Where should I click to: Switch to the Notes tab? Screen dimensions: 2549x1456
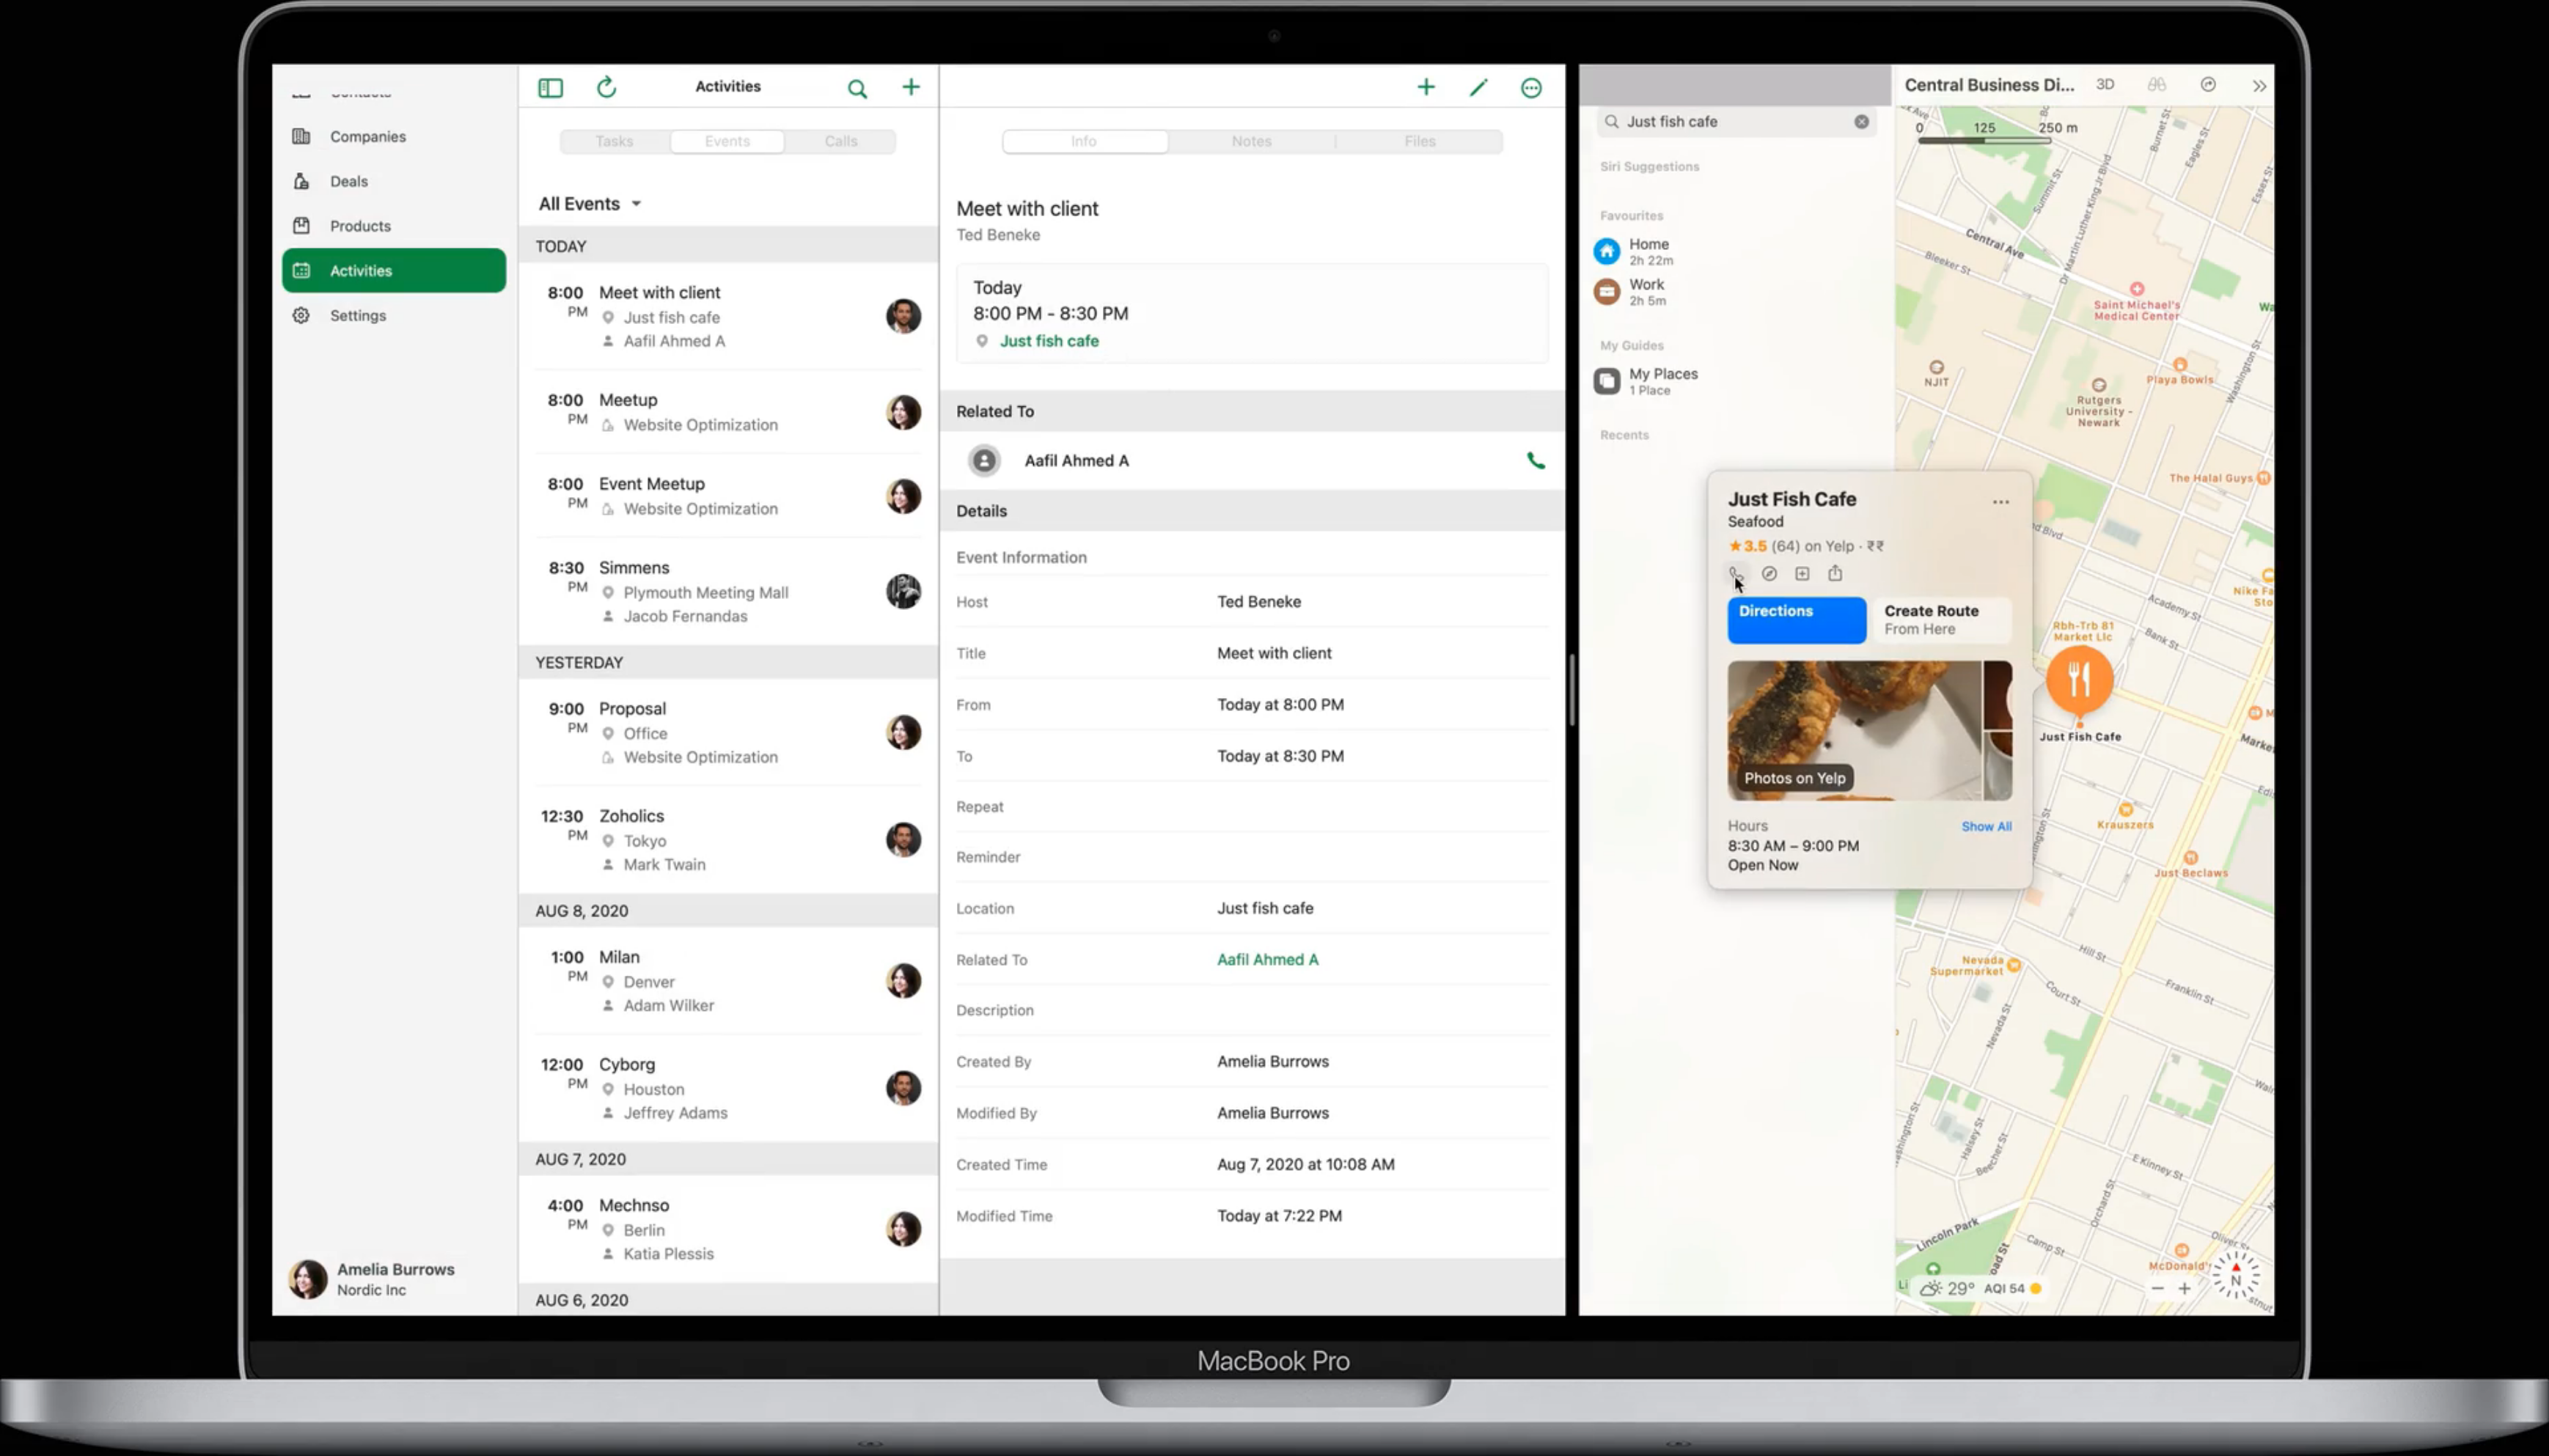pyautogui.click(x=1251, y=141)
